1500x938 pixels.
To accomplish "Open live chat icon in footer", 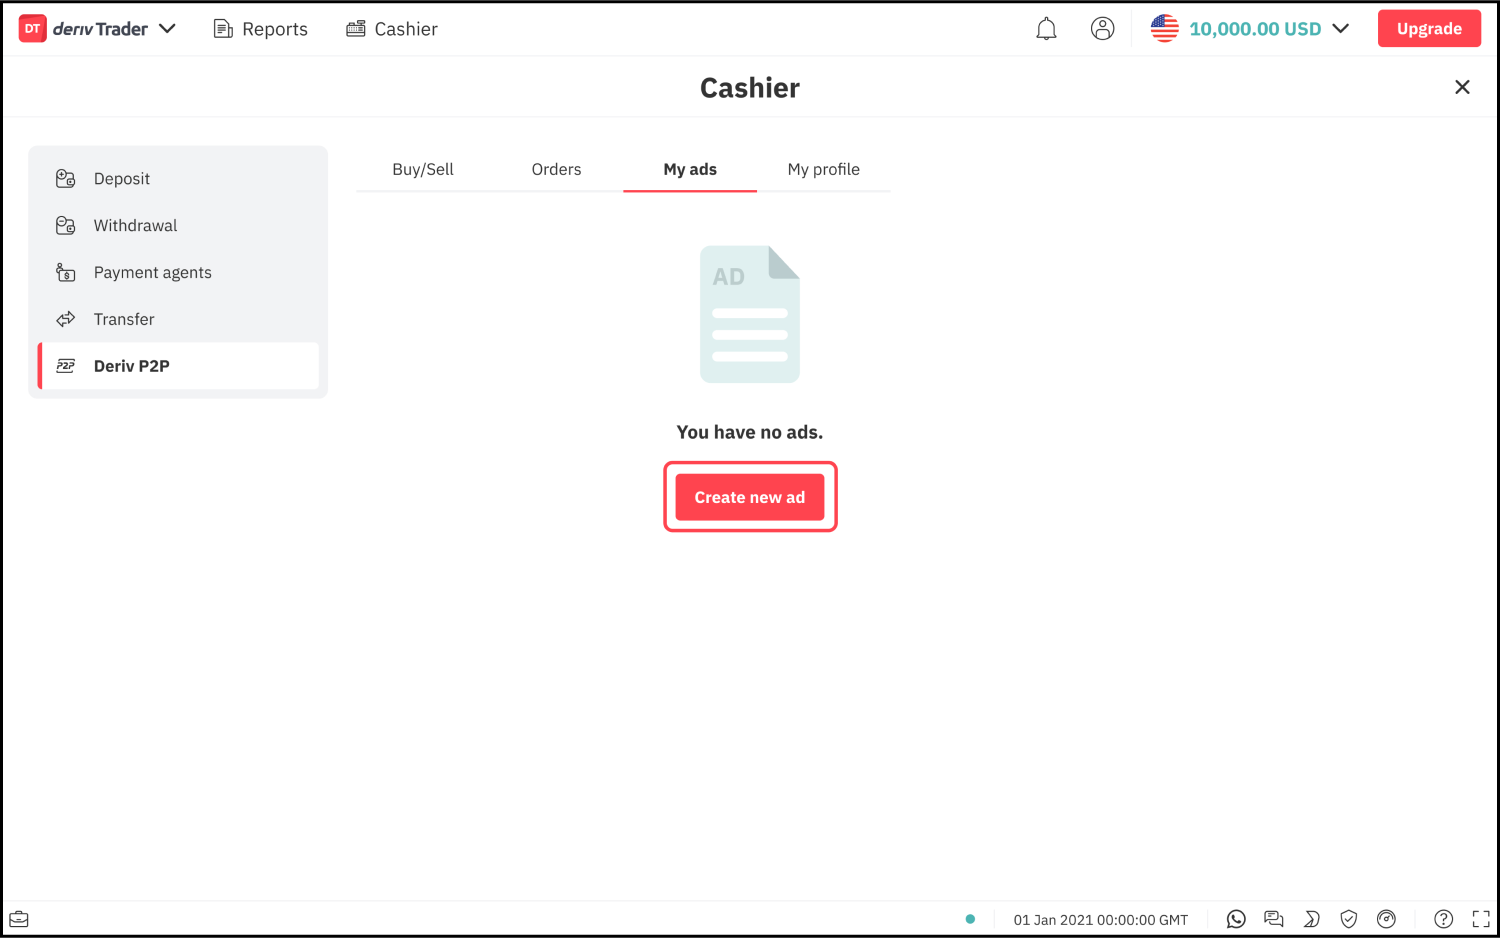I will click(1273, 919).
